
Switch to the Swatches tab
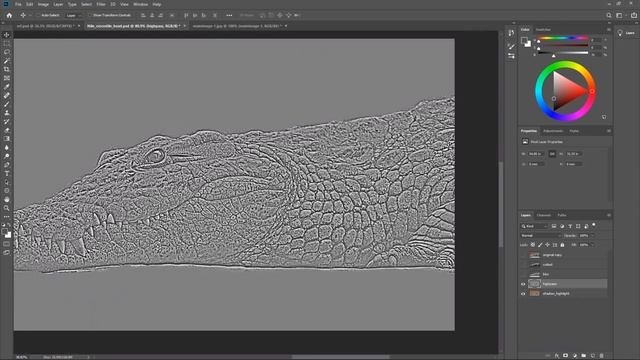[543, 30]
